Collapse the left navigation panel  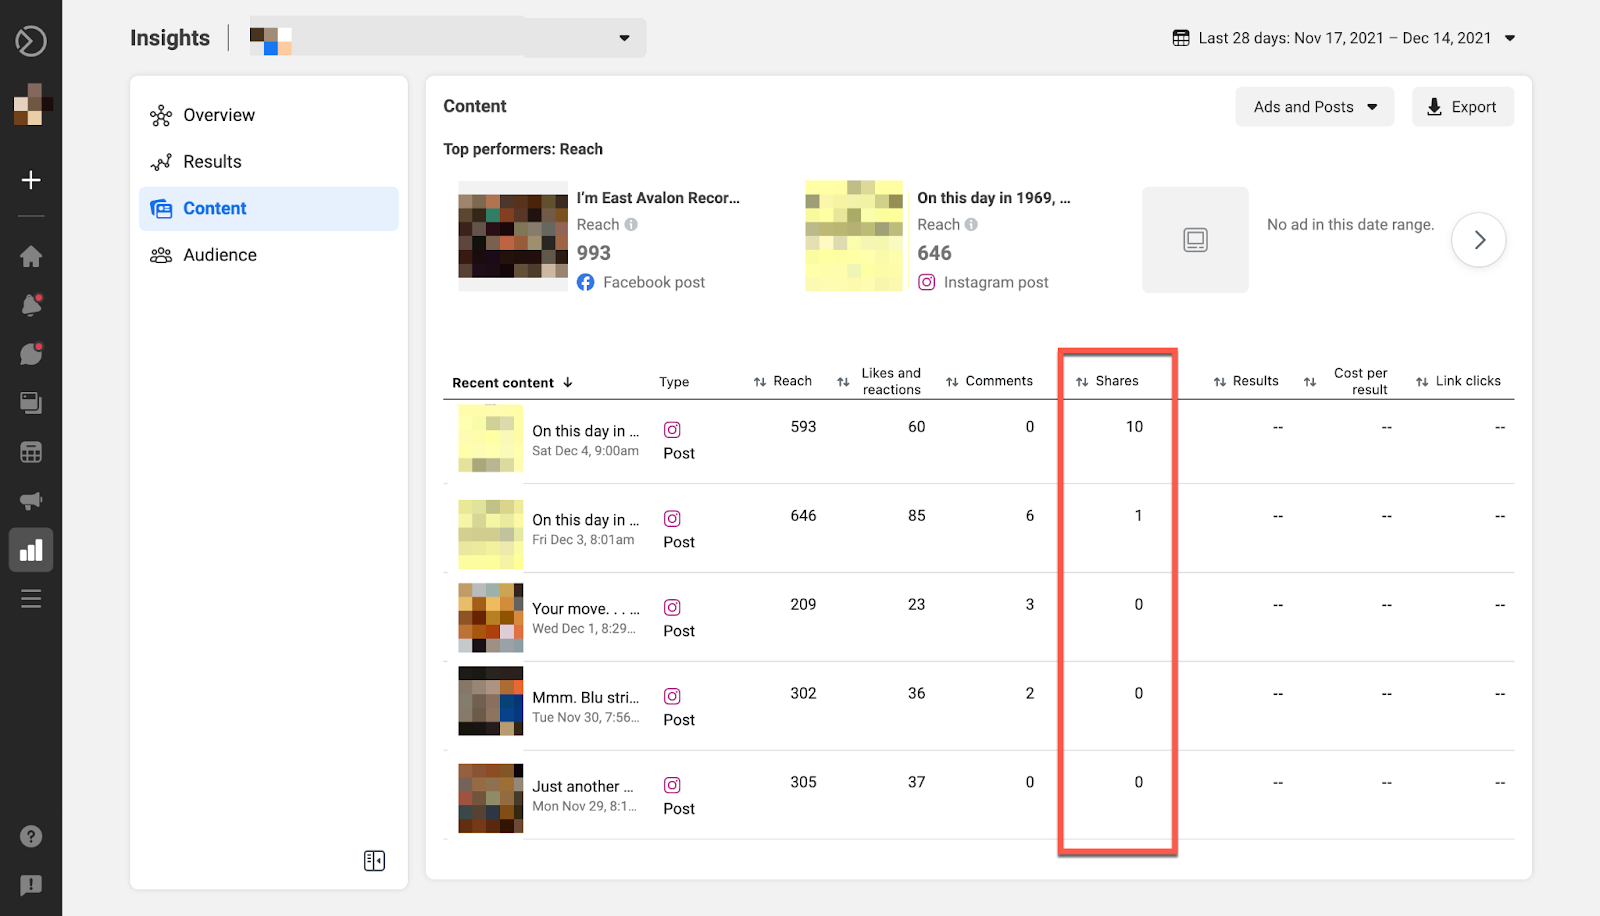[x=375, y=859]
